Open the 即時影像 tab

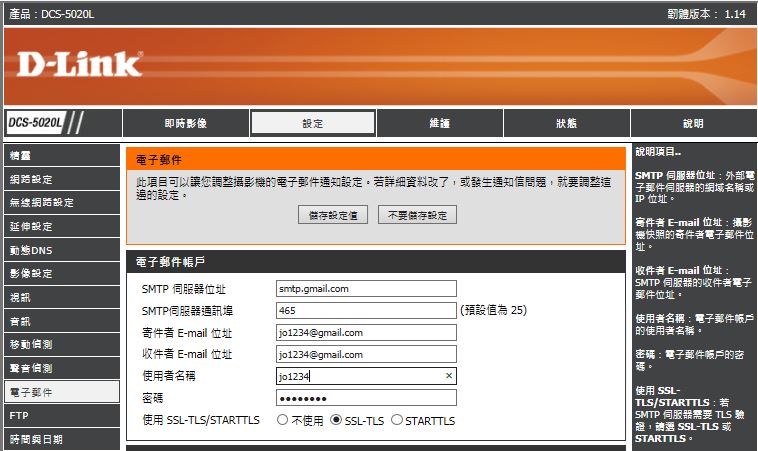(x=185, y=123)
